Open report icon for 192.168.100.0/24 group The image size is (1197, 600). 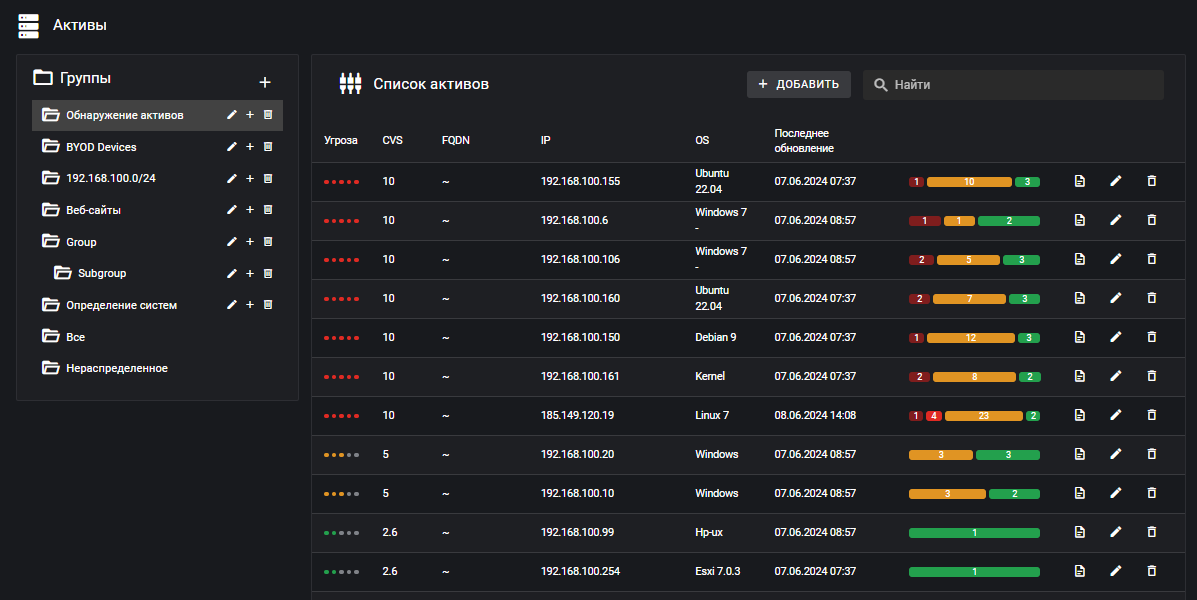[268, 178]
